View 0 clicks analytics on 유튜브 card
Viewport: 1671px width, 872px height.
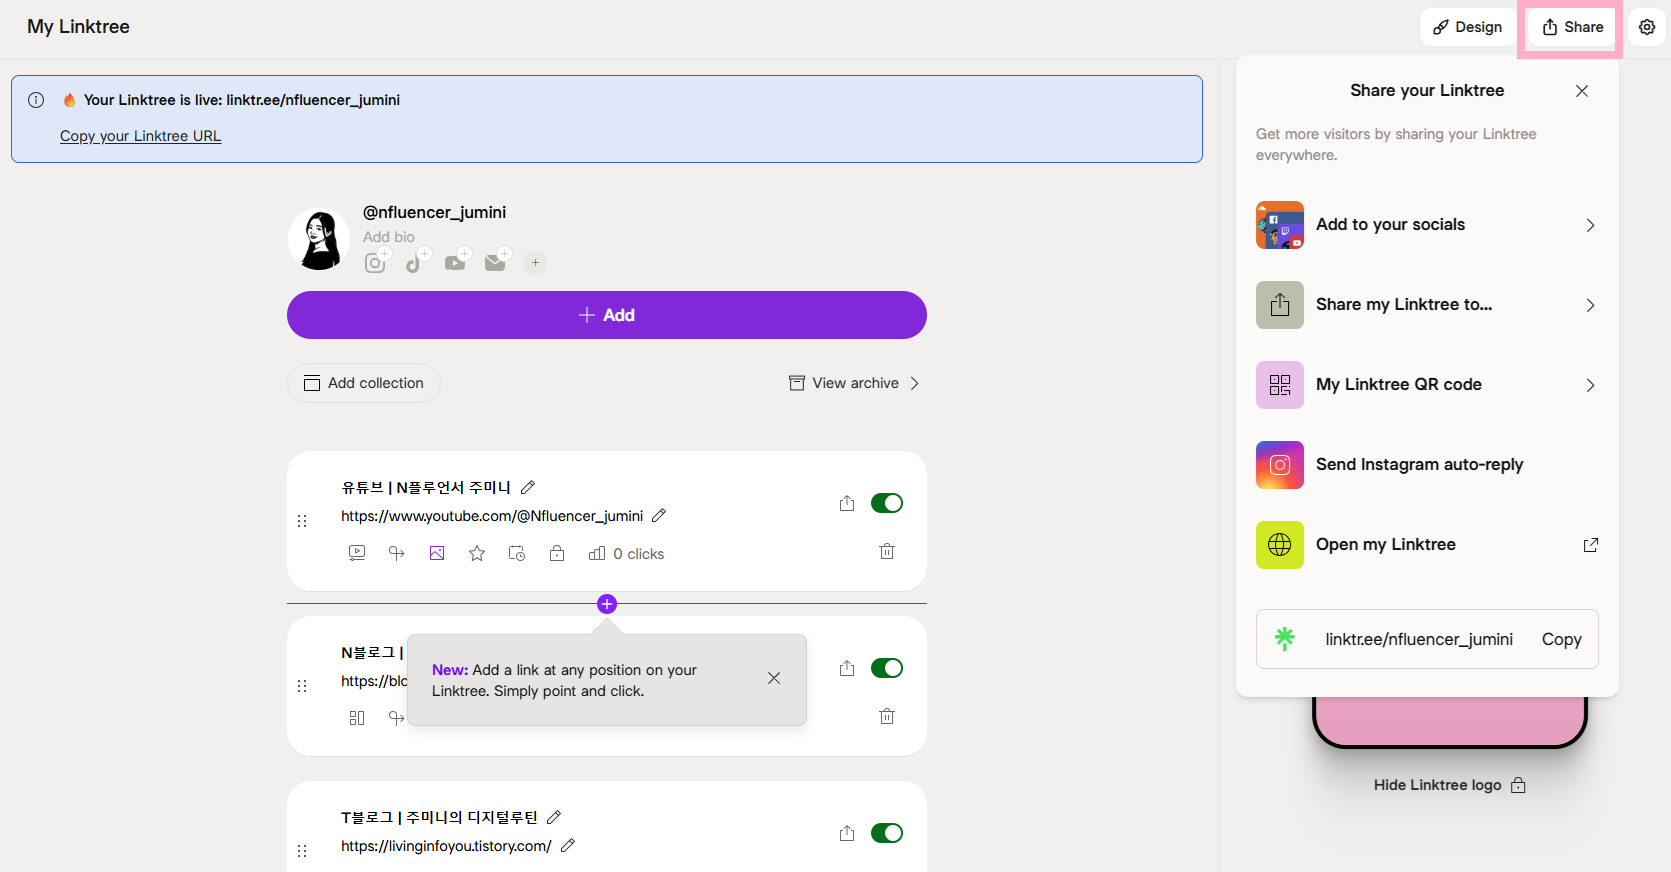click(x=627, y=554)
